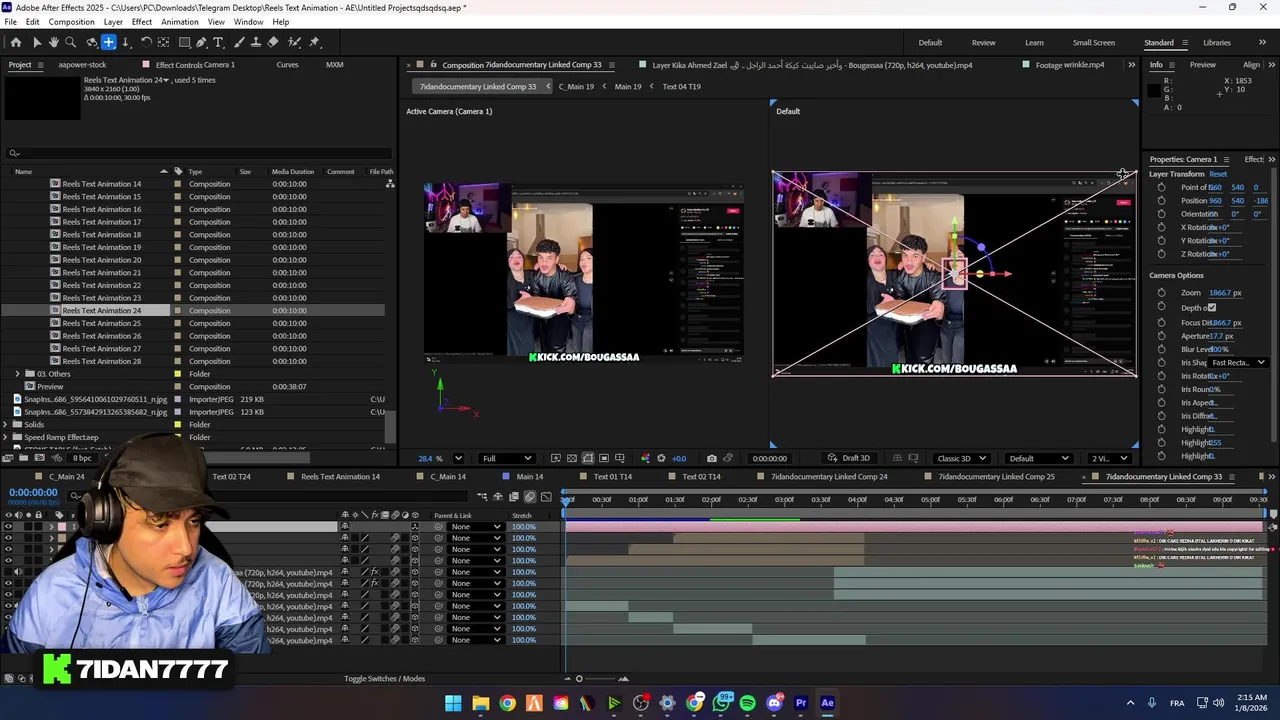This screenshot has height=720, width=1280.
Task: Select the Orbit camera tool
Action: [91, 42]
